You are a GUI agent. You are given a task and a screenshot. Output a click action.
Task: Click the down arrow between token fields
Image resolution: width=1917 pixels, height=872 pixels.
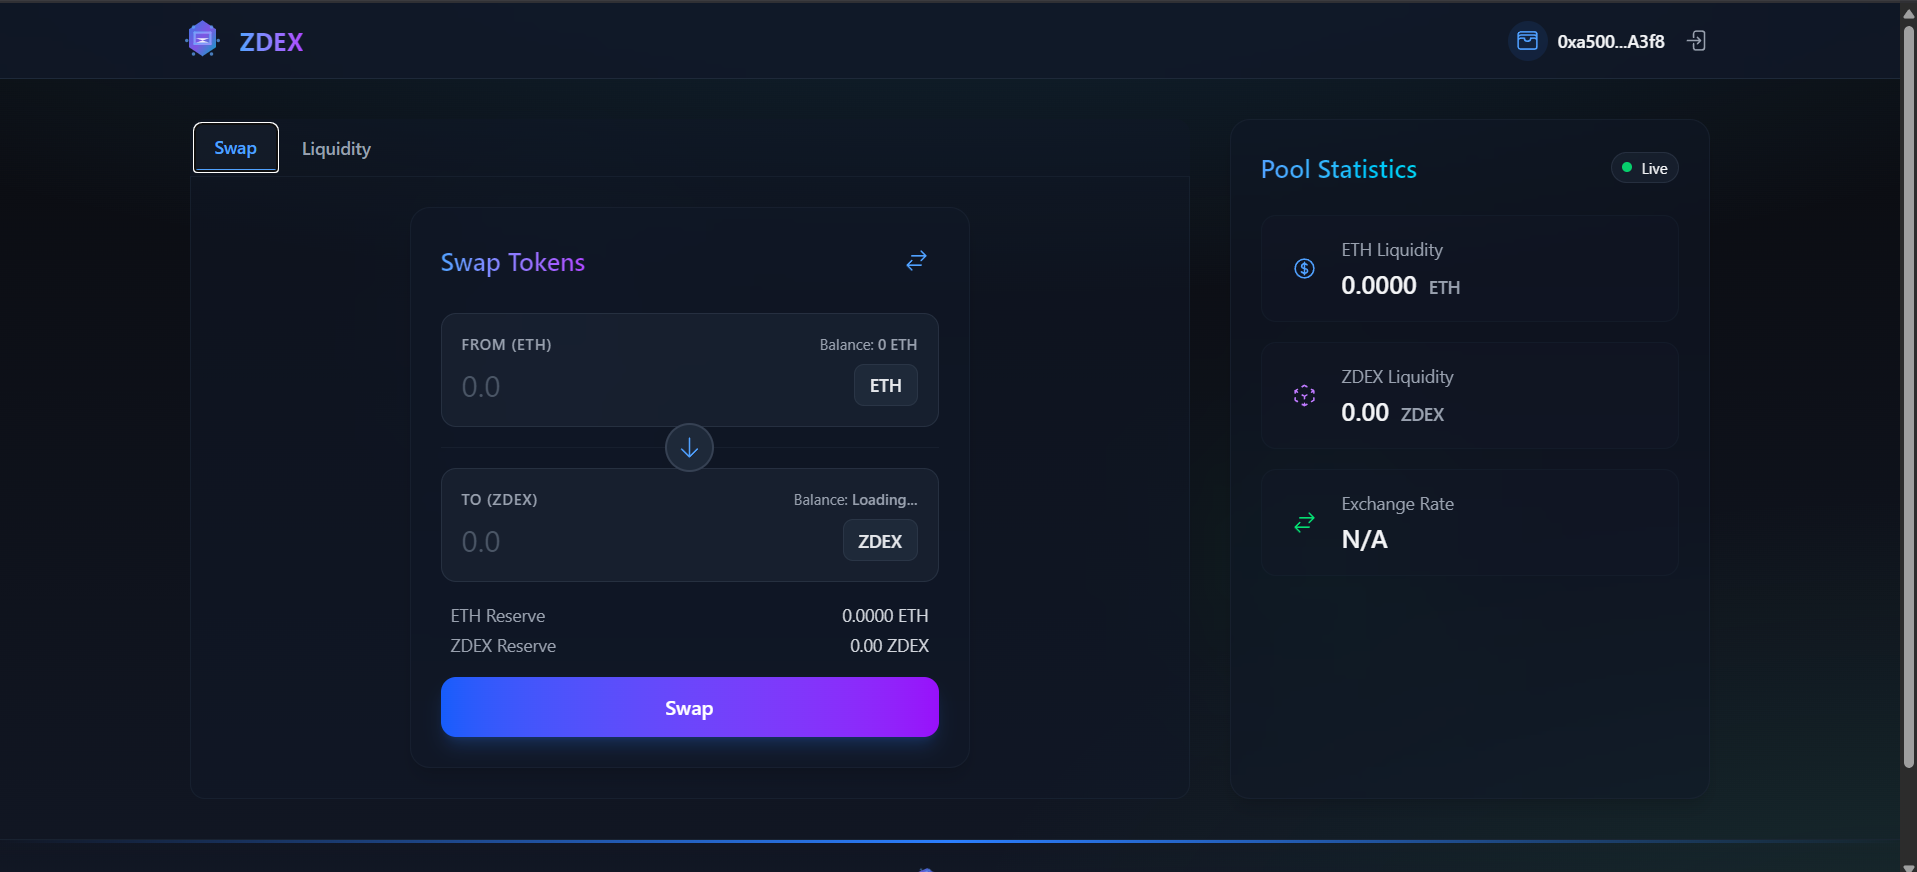pos(689,448)
